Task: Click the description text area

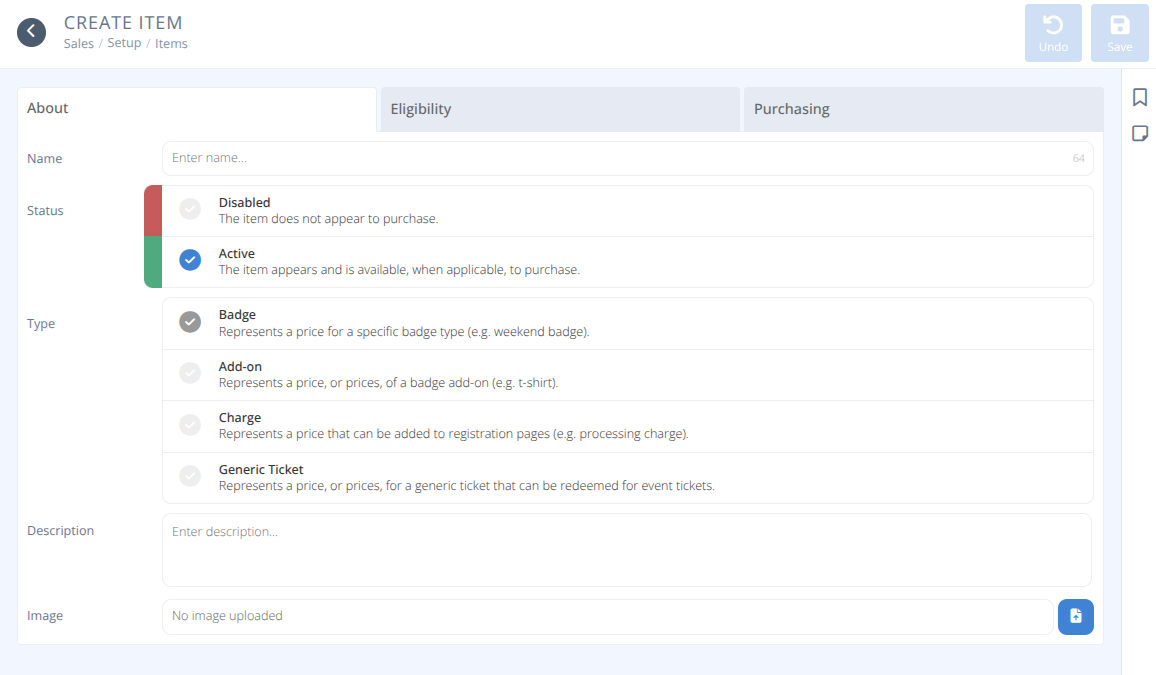Action: tap(627, 548)
